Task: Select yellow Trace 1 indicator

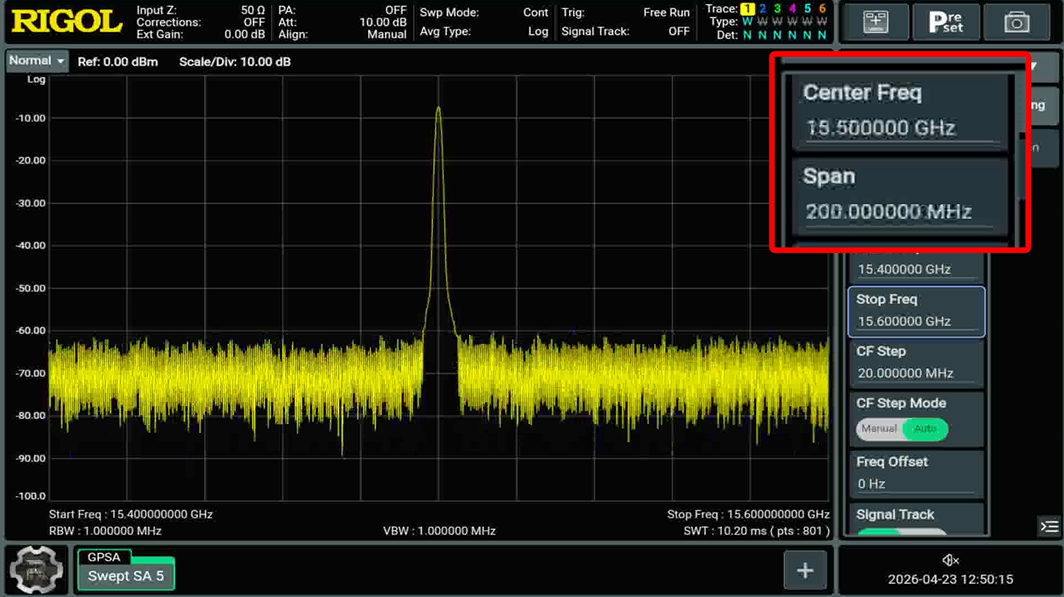Action: coord(747,9)
